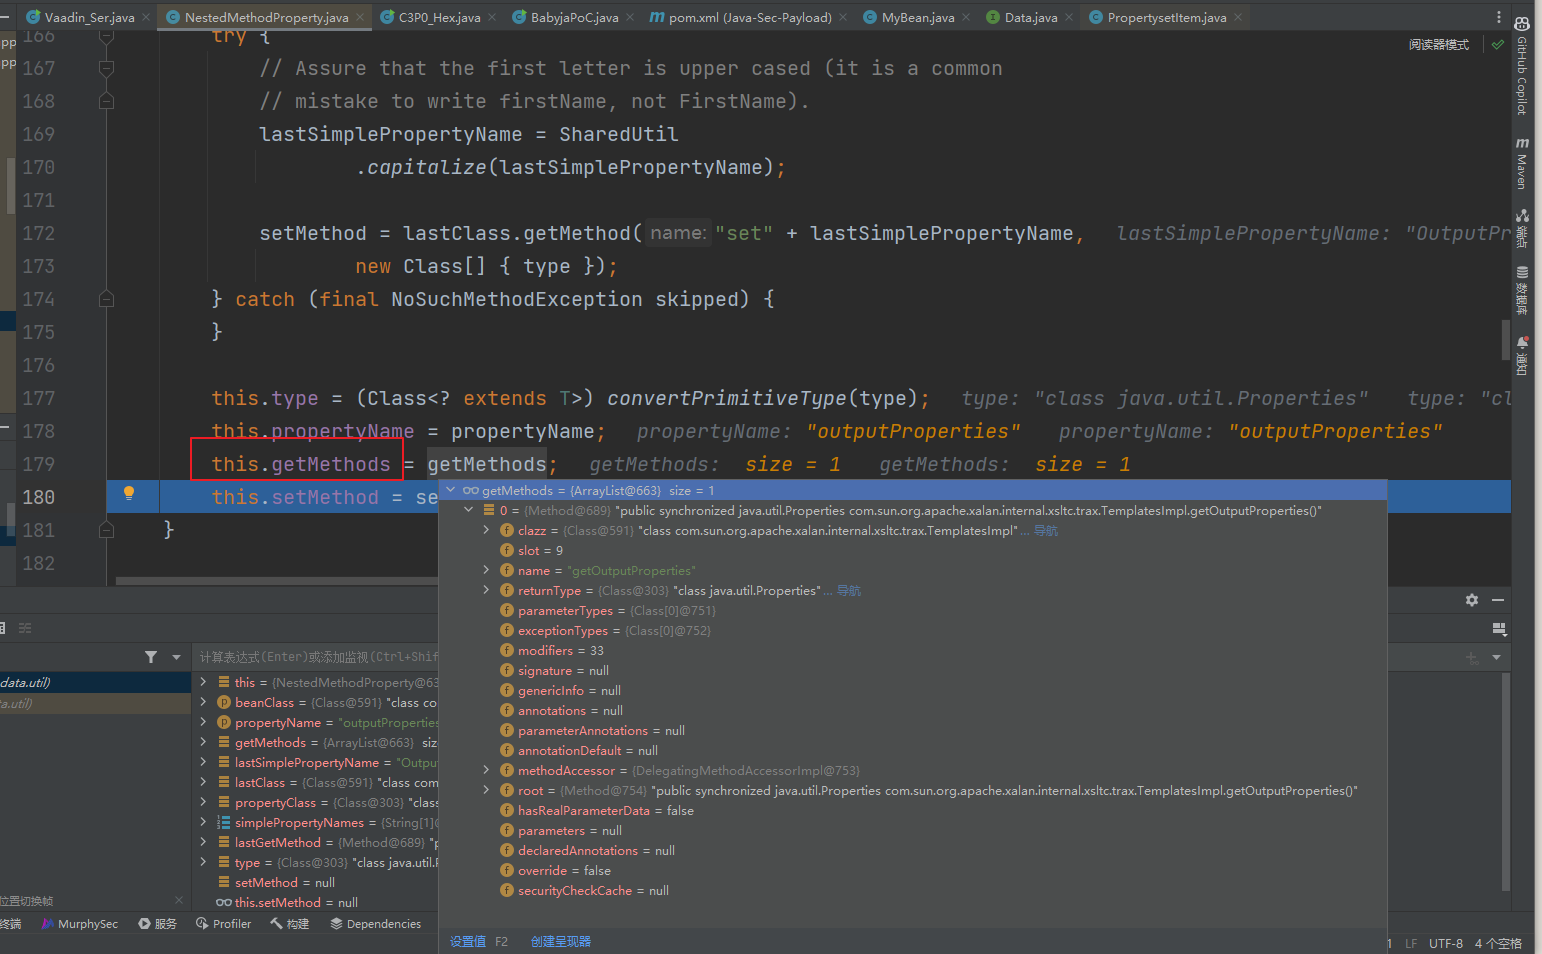The width and height of the screenshot is (1542, 954).
Task: Open the watches dropdown arrow
Action: point(1496,657)
